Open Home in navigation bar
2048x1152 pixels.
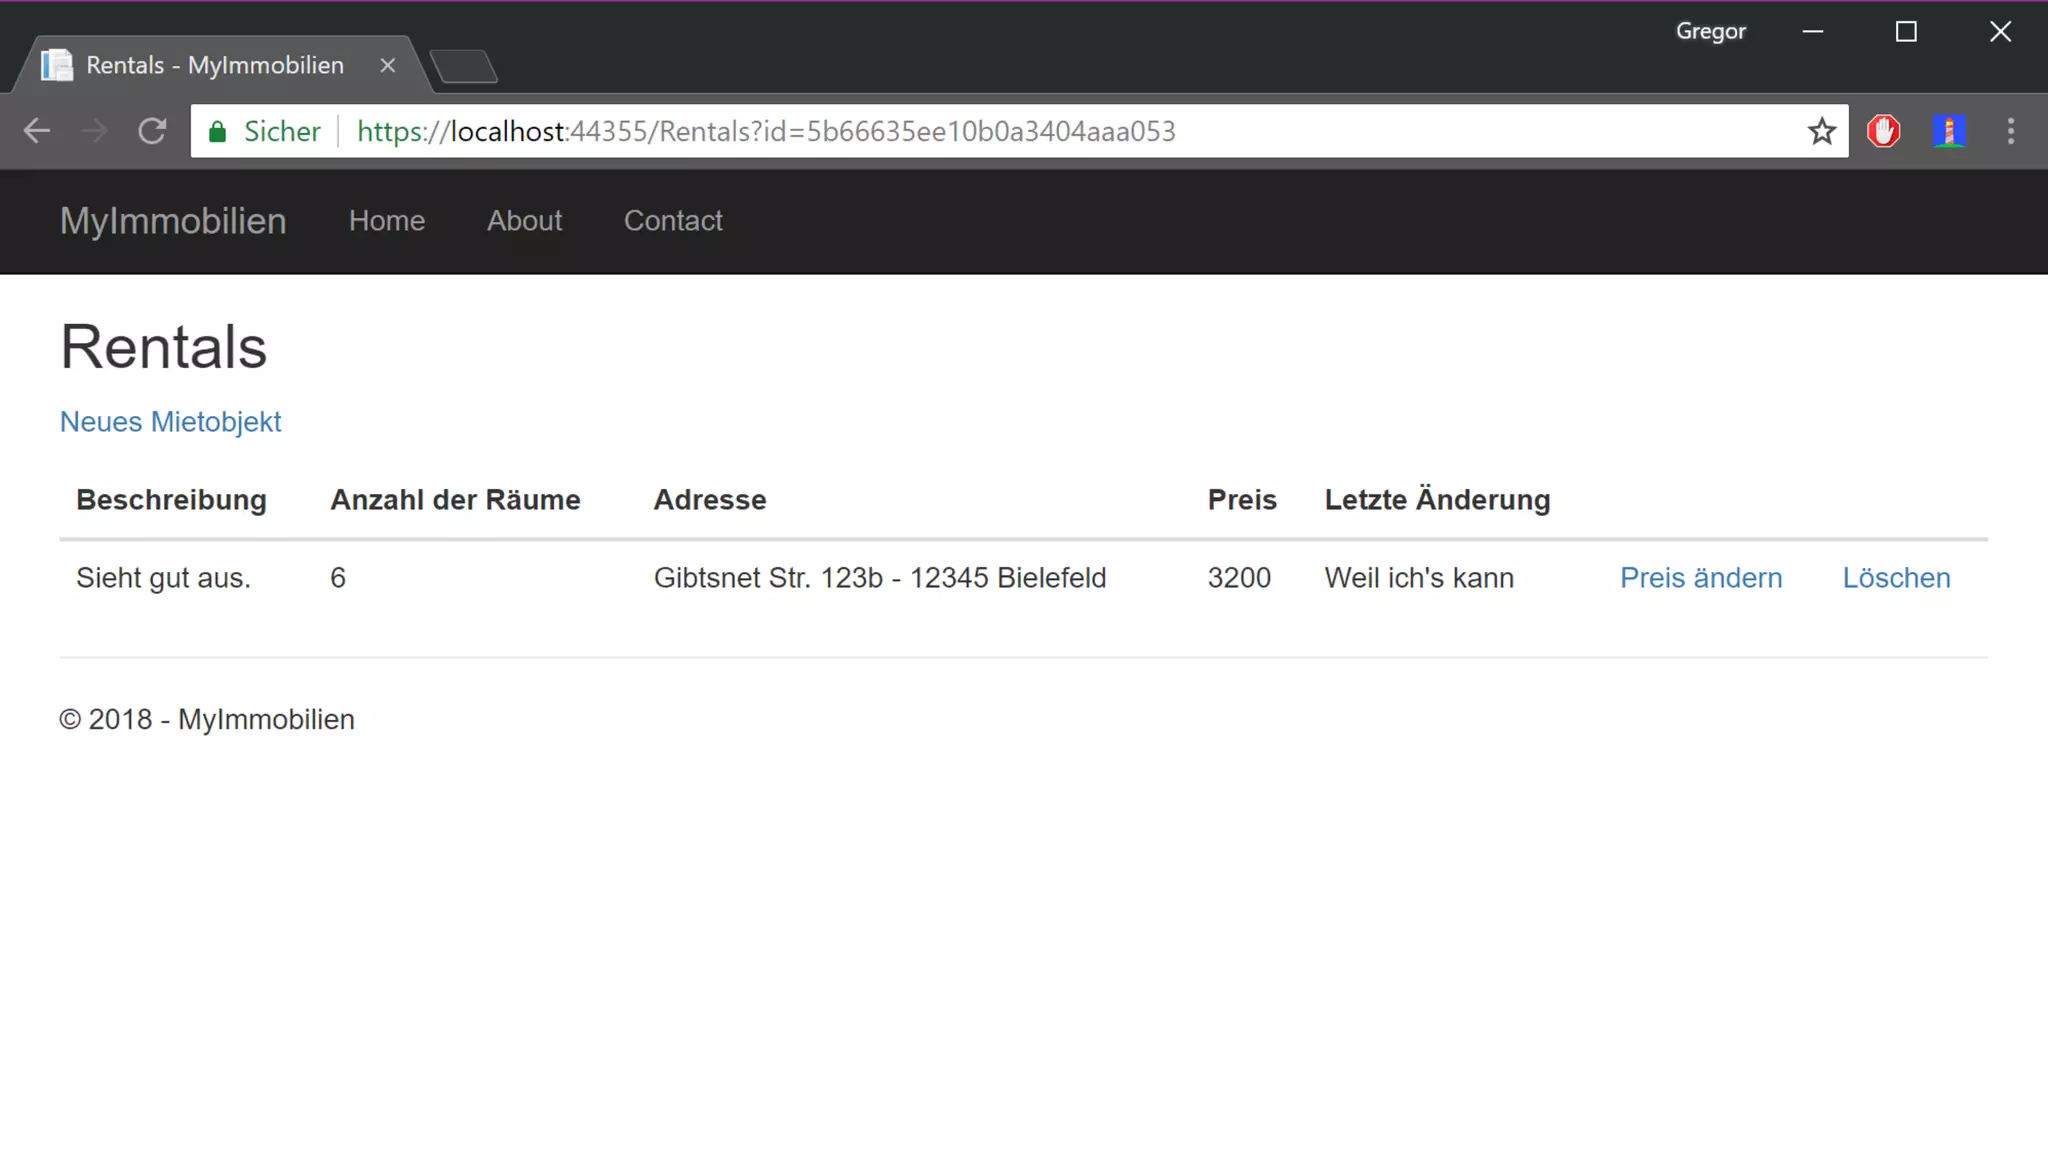click(386, 221)
